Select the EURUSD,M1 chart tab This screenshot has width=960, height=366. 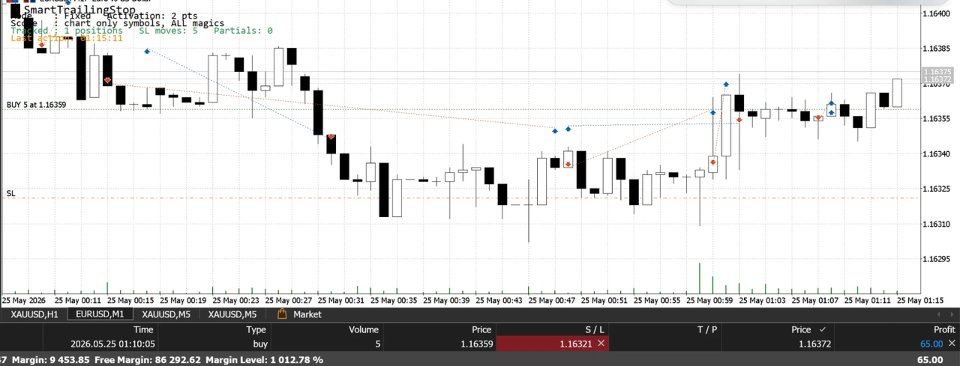click(99, 315)
